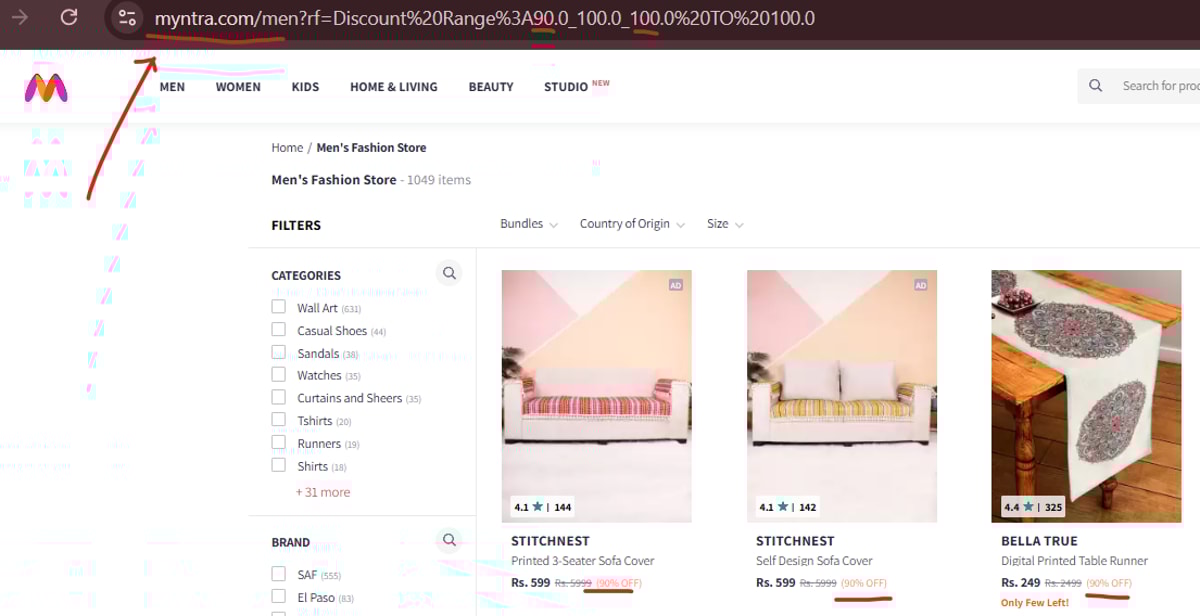Open the Categories filter search icon
This screenshot has width=1200, height=616.
point(449,273)
